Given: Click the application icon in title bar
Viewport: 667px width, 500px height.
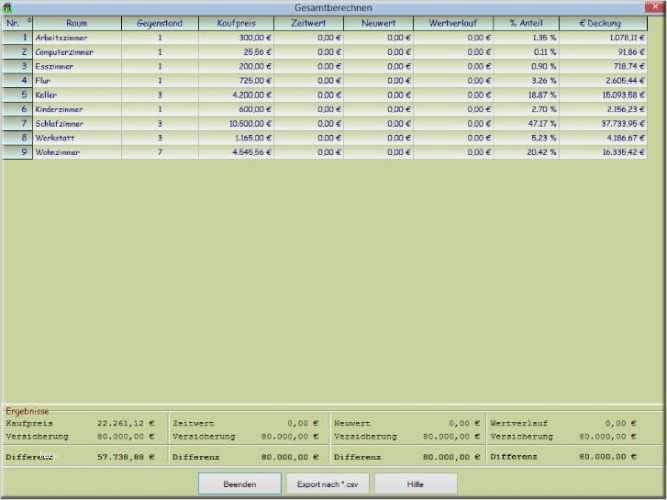Looking at the screenshot, I should [x=7, y=7].
